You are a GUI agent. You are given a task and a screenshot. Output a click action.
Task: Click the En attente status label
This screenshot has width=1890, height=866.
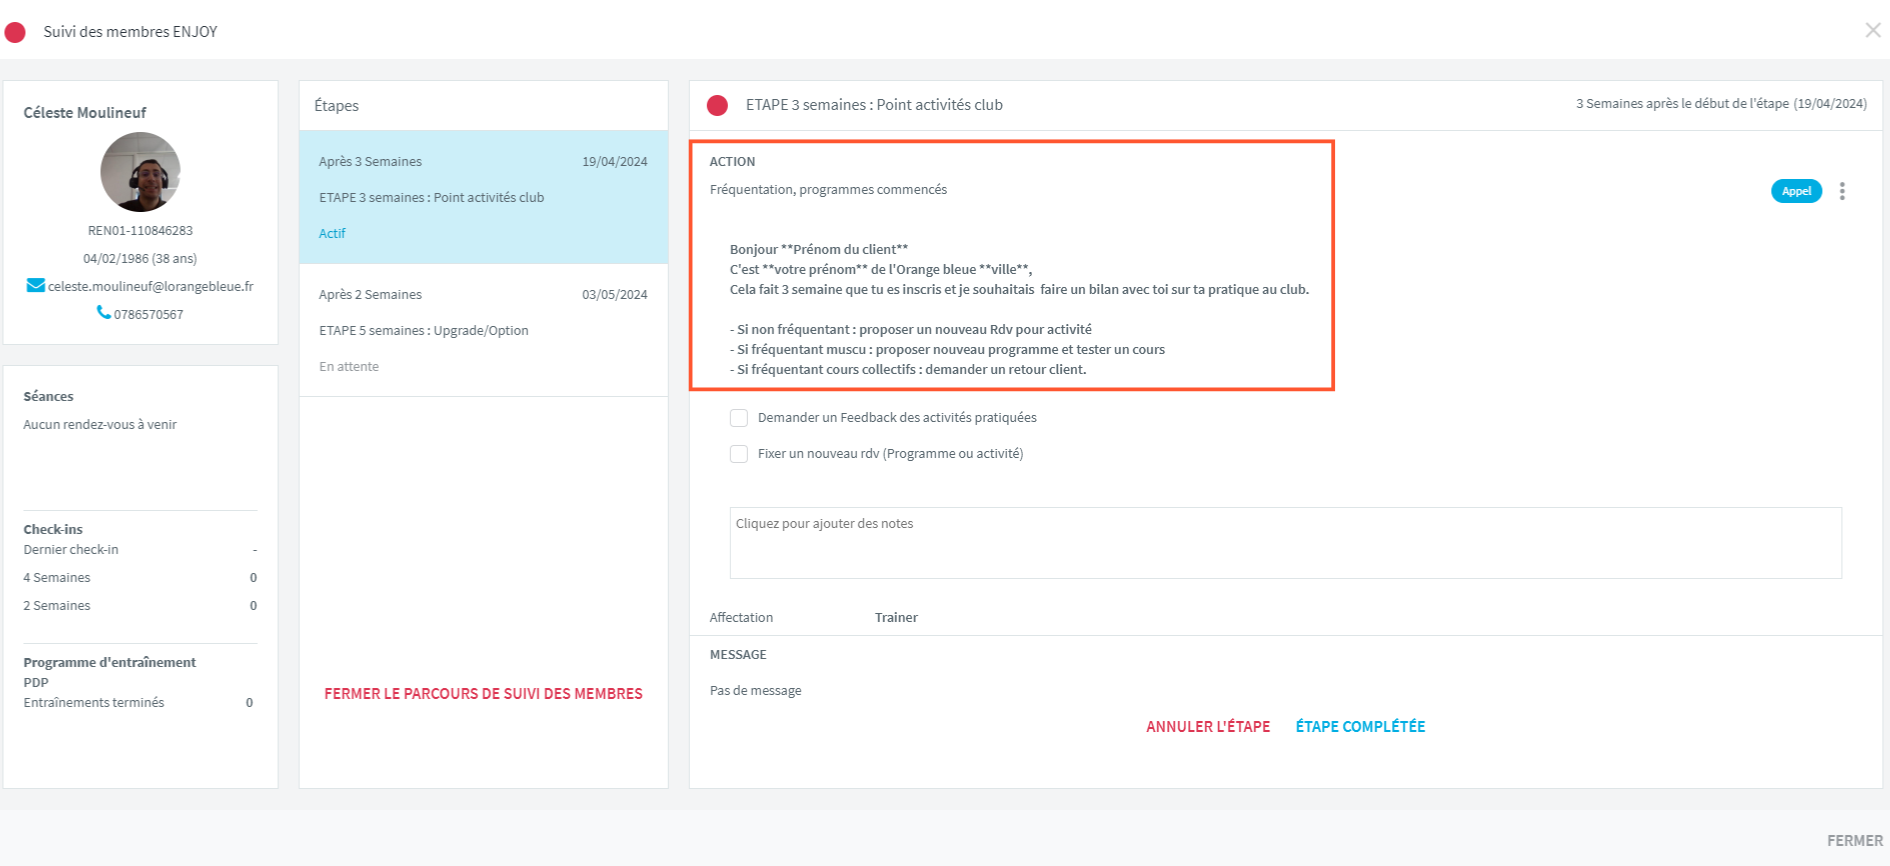[349, 366]
